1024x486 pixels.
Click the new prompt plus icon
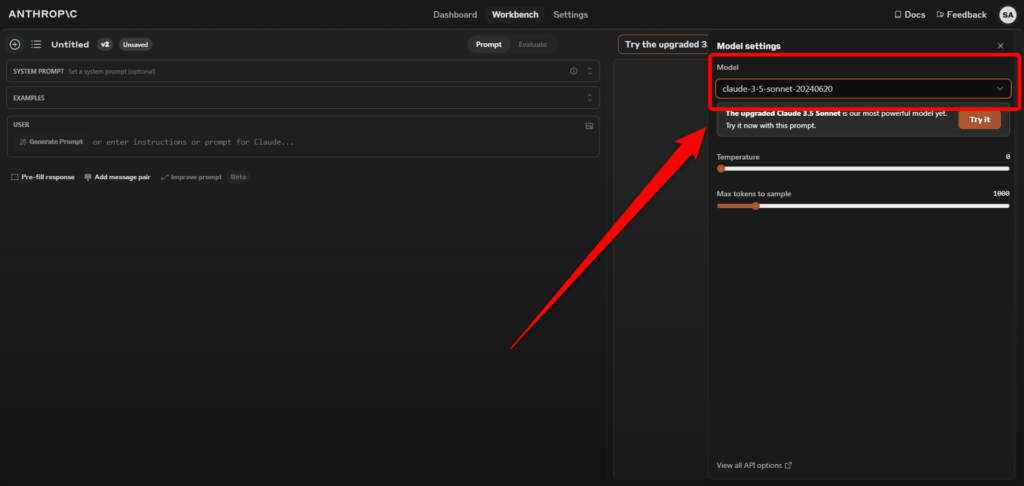coord(14,45)
